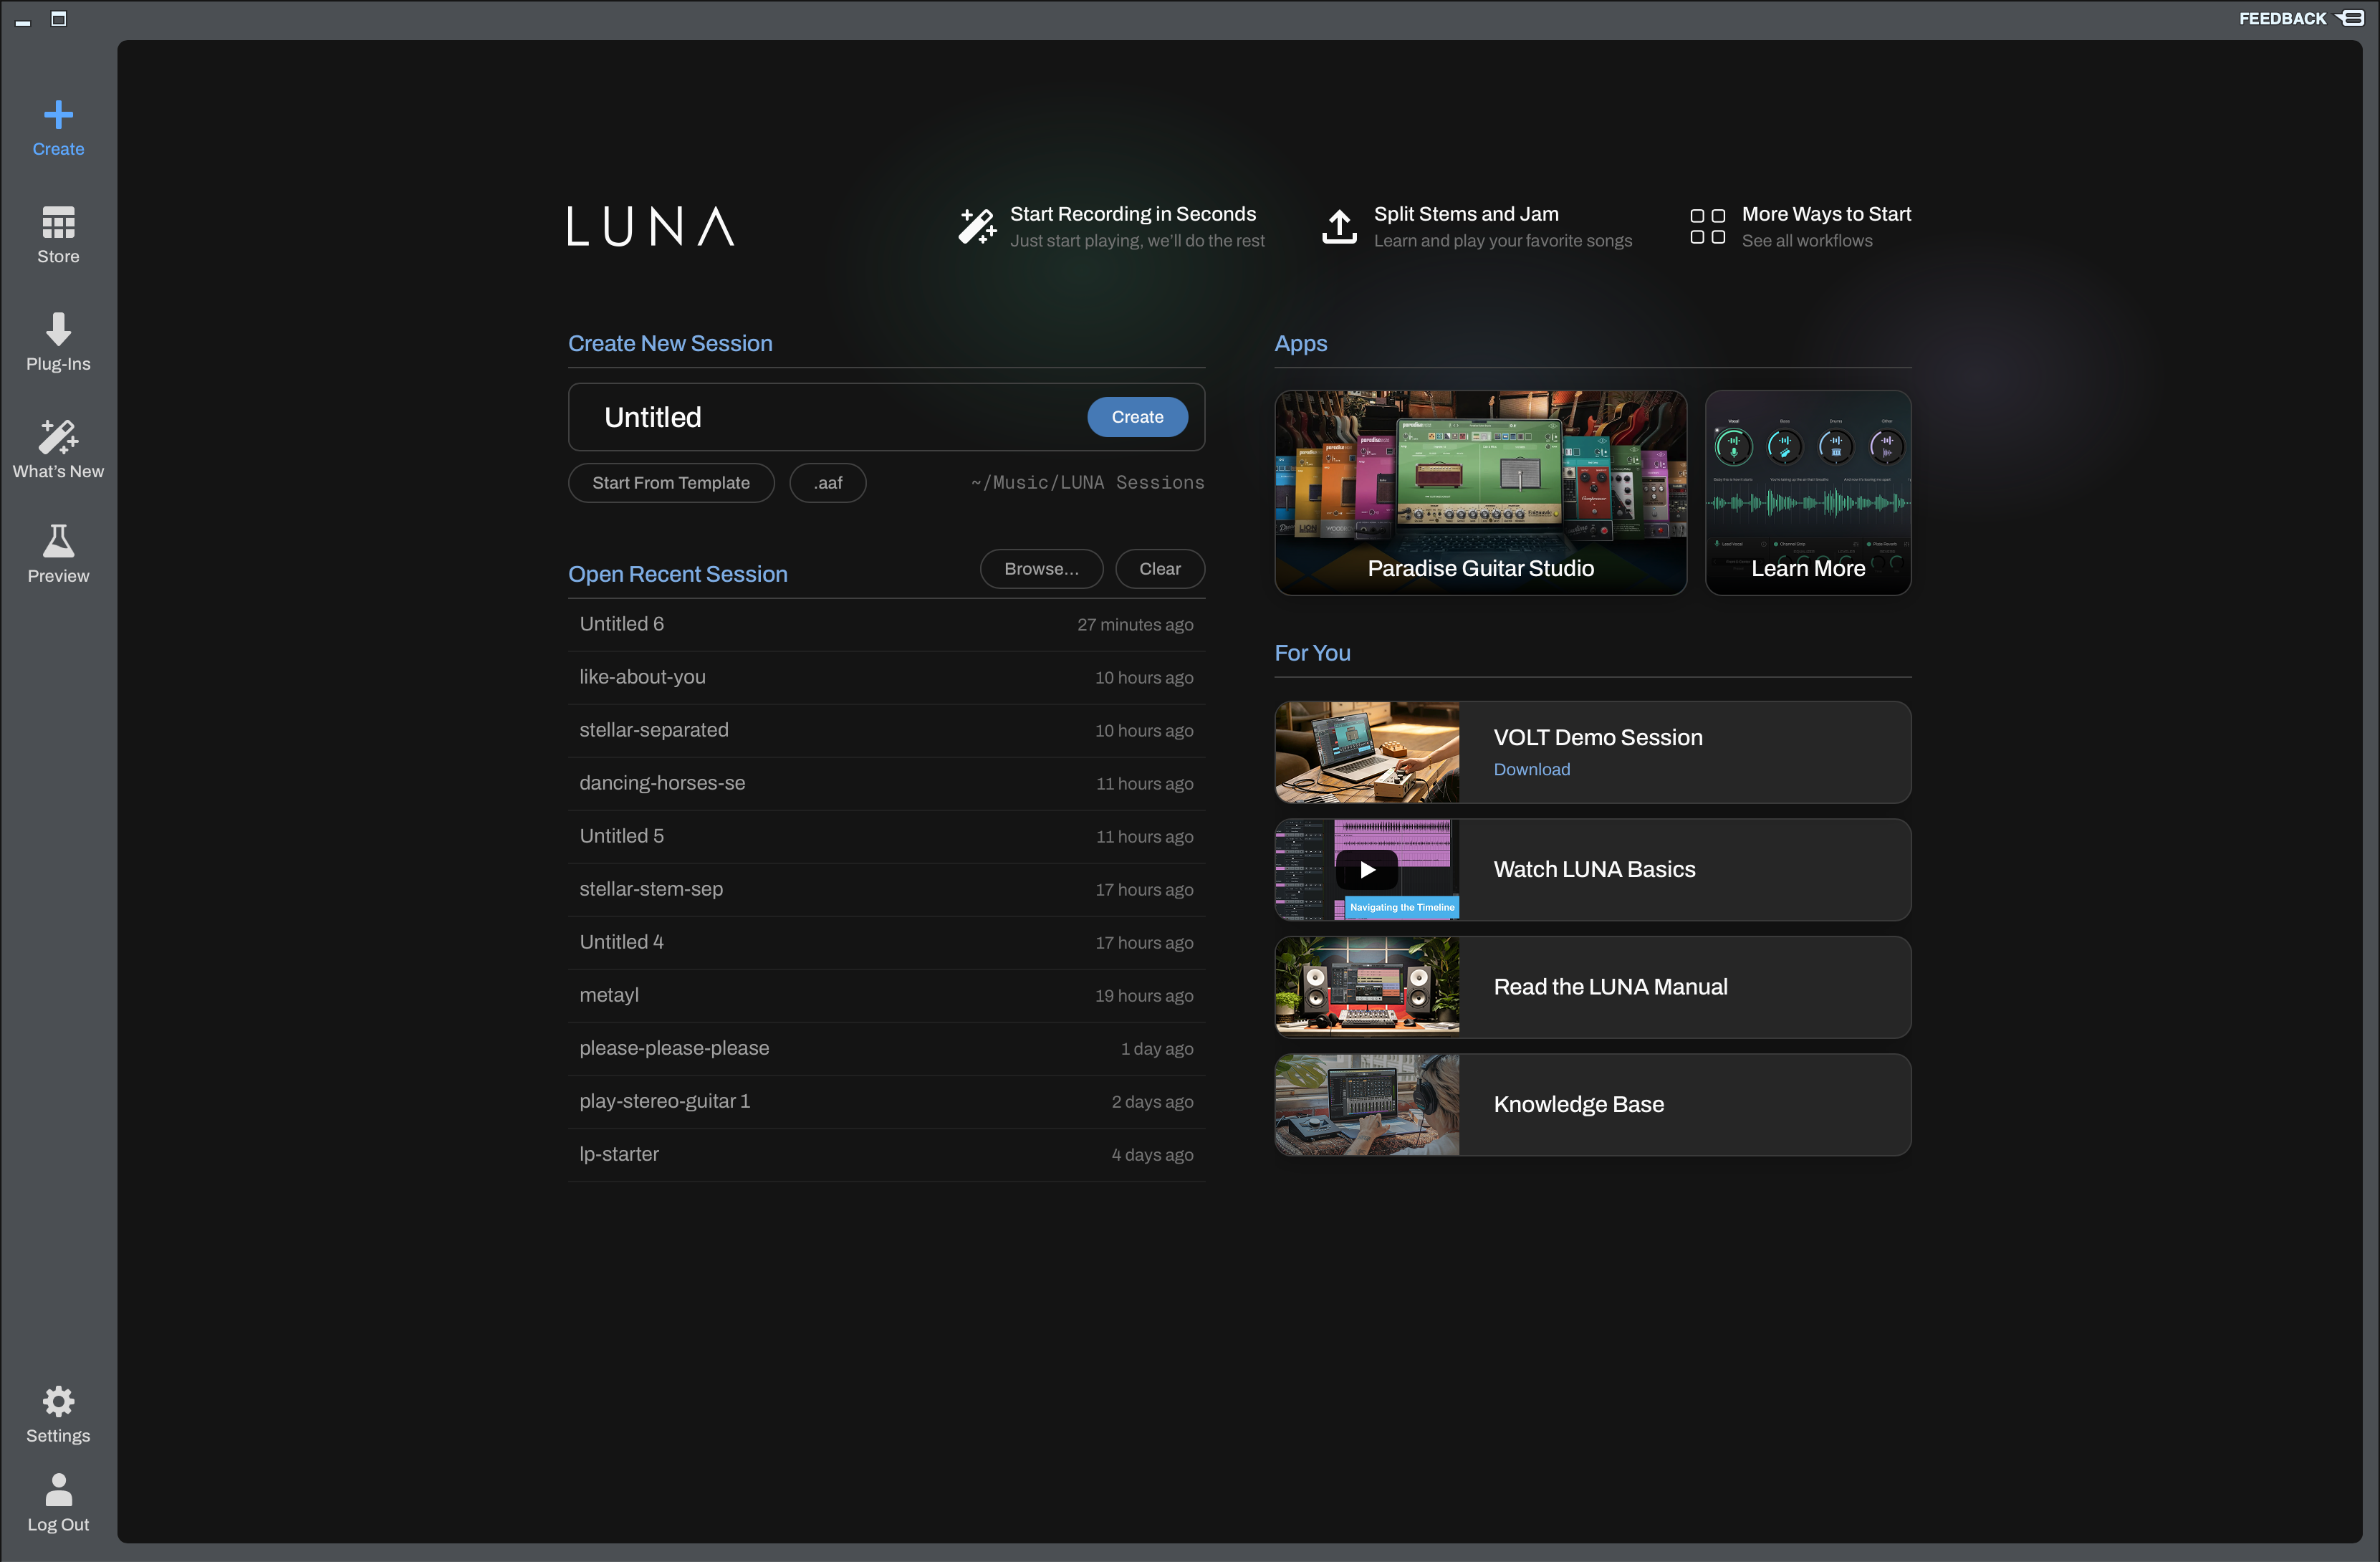Open recent session like-about-you

[886, 678]
